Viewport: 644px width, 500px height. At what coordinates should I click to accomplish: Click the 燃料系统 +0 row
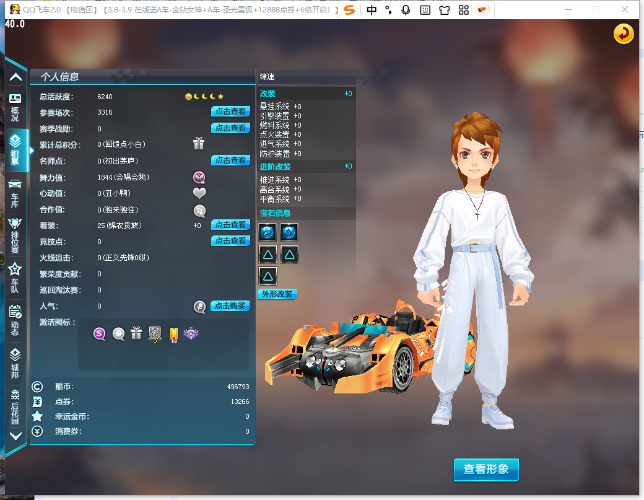pos(281,125)
